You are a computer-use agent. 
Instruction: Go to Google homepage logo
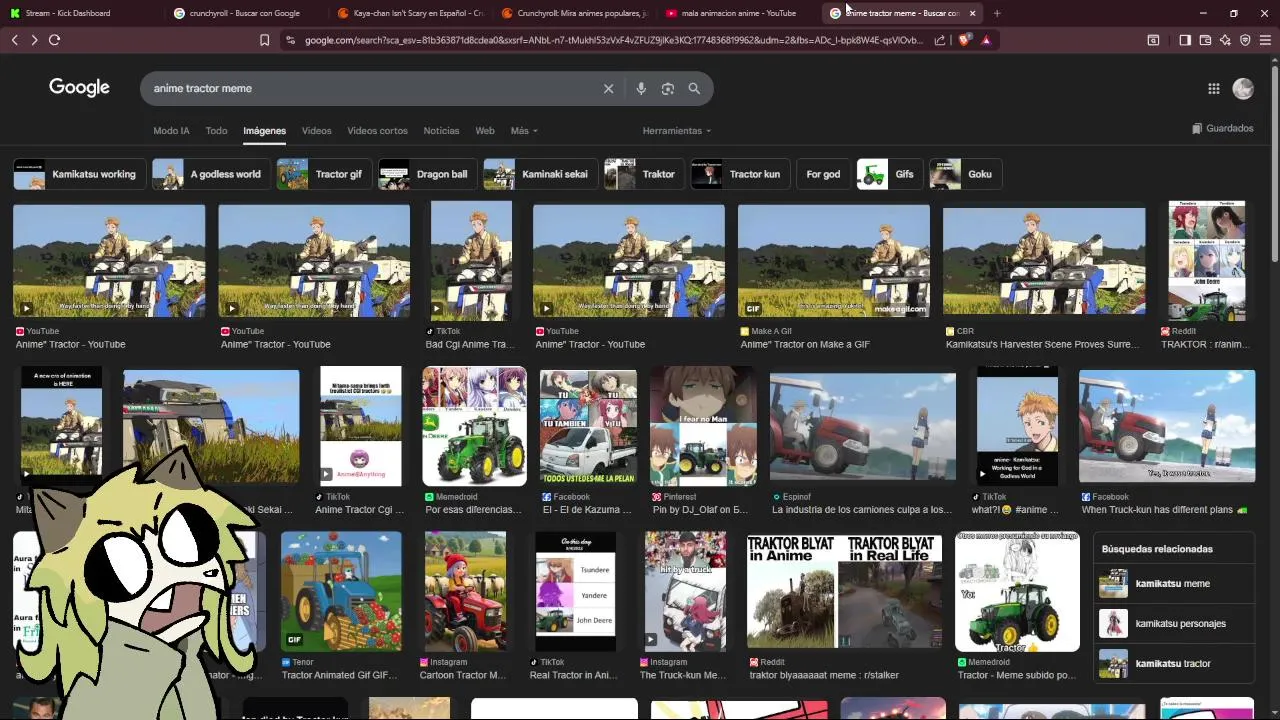coord(79,88)
